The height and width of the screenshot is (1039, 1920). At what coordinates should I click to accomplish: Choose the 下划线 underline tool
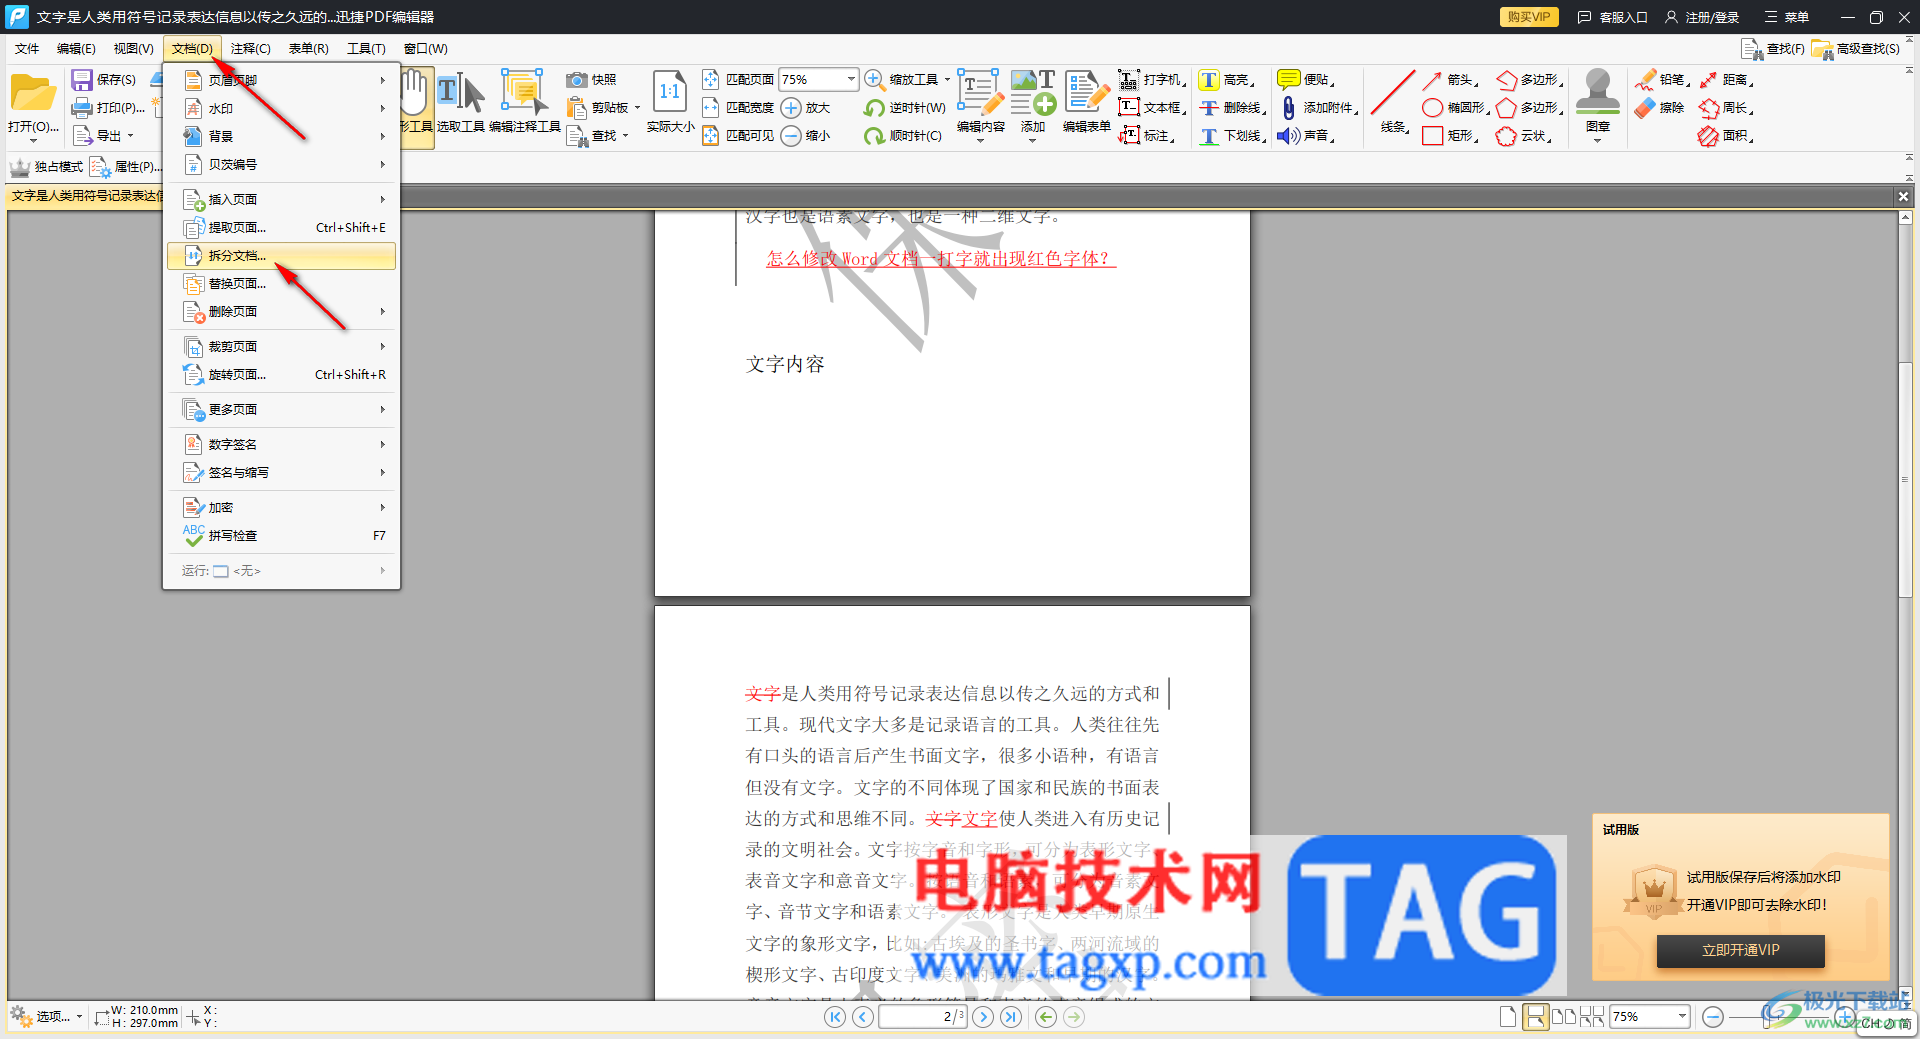tap(1232, 136)
